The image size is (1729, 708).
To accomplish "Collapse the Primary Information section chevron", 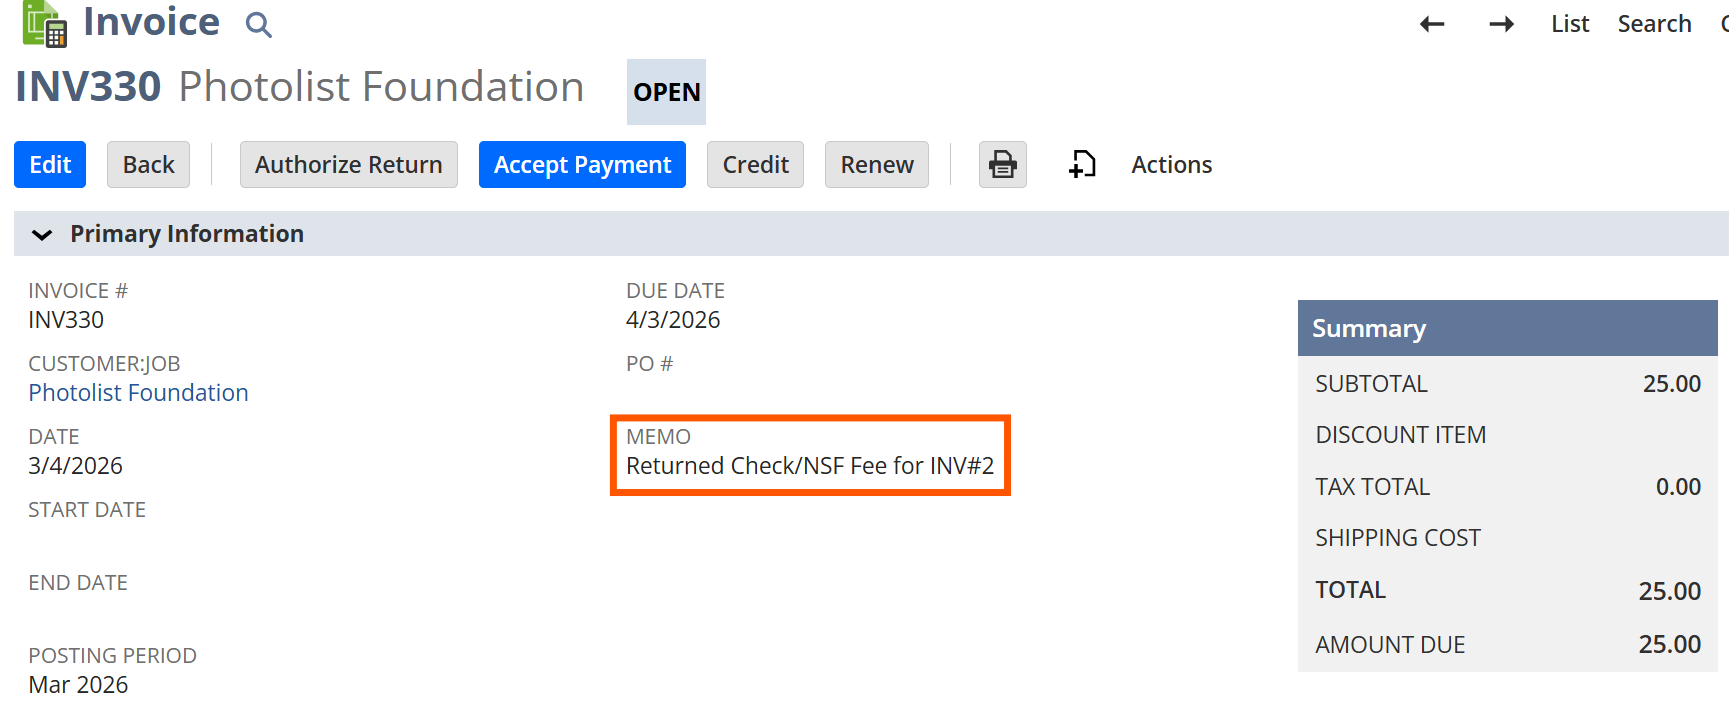I will coord(42,235).
